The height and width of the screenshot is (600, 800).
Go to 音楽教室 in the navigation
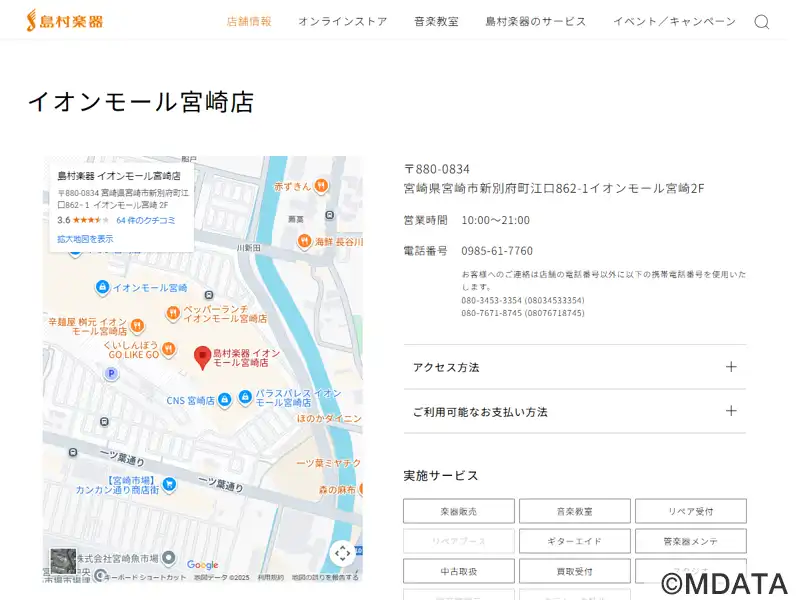point(436,21)
